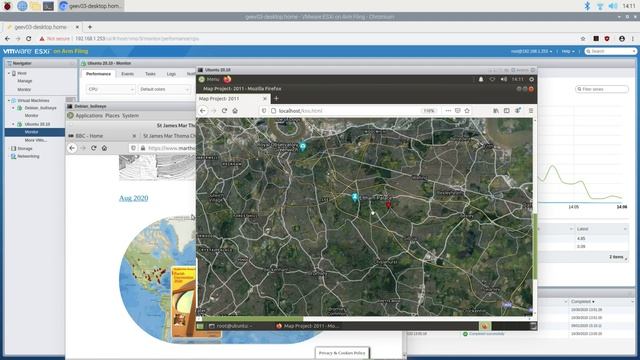Screen dimensions: 640x360
Task: Open the Firefox library icon in Ubuntu window
Action: (496, 111)
